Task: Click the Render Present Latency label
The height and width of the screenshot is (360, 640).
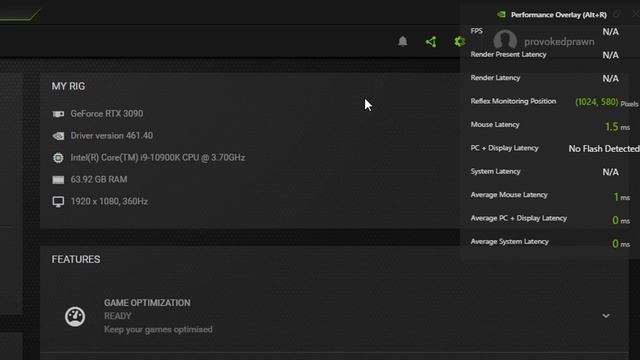Action: pos(508,54)
